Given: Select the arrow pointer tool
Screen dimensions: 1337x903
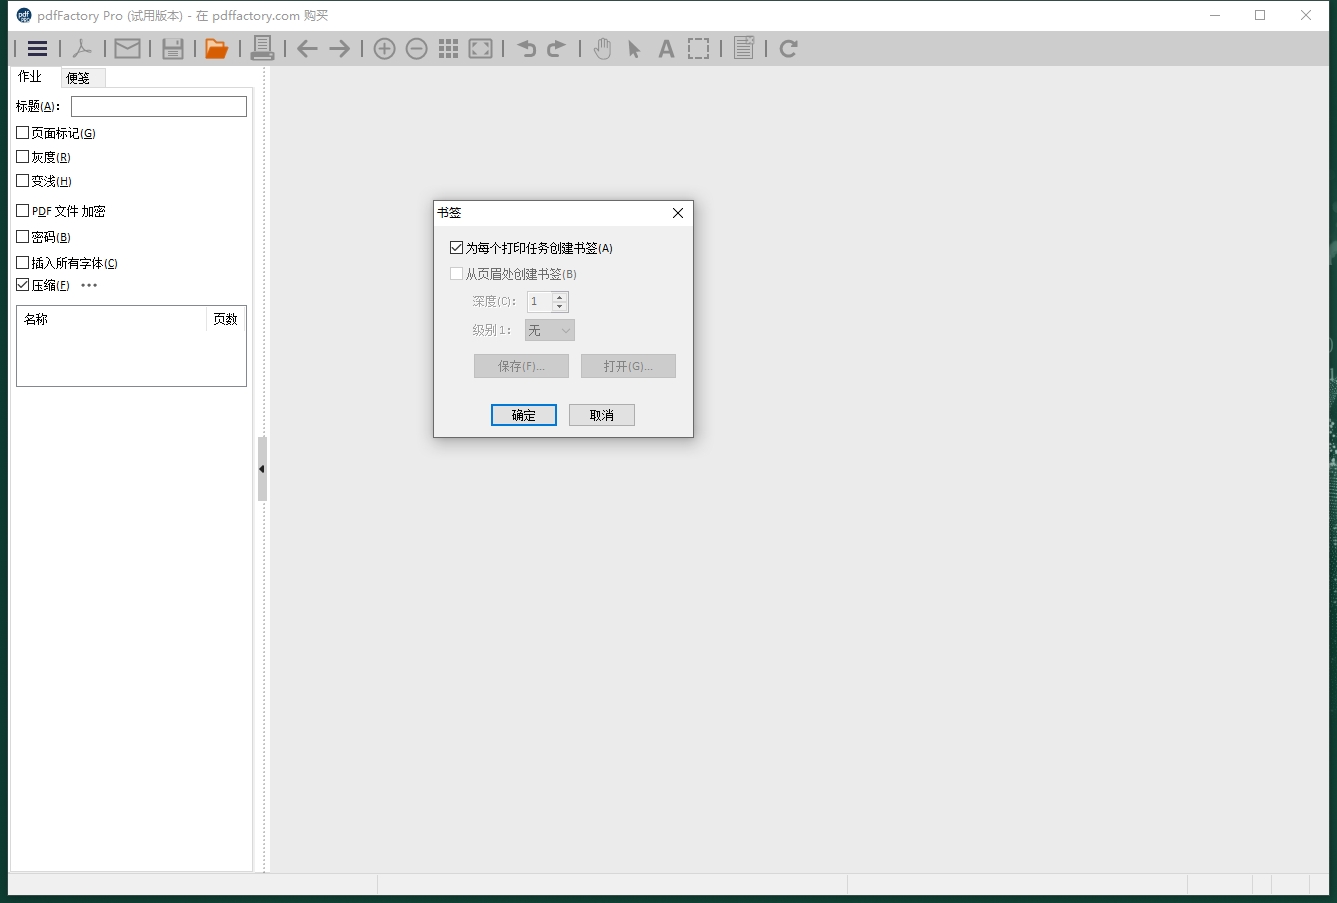Looking at the screenshot, I should click(634, 48).
